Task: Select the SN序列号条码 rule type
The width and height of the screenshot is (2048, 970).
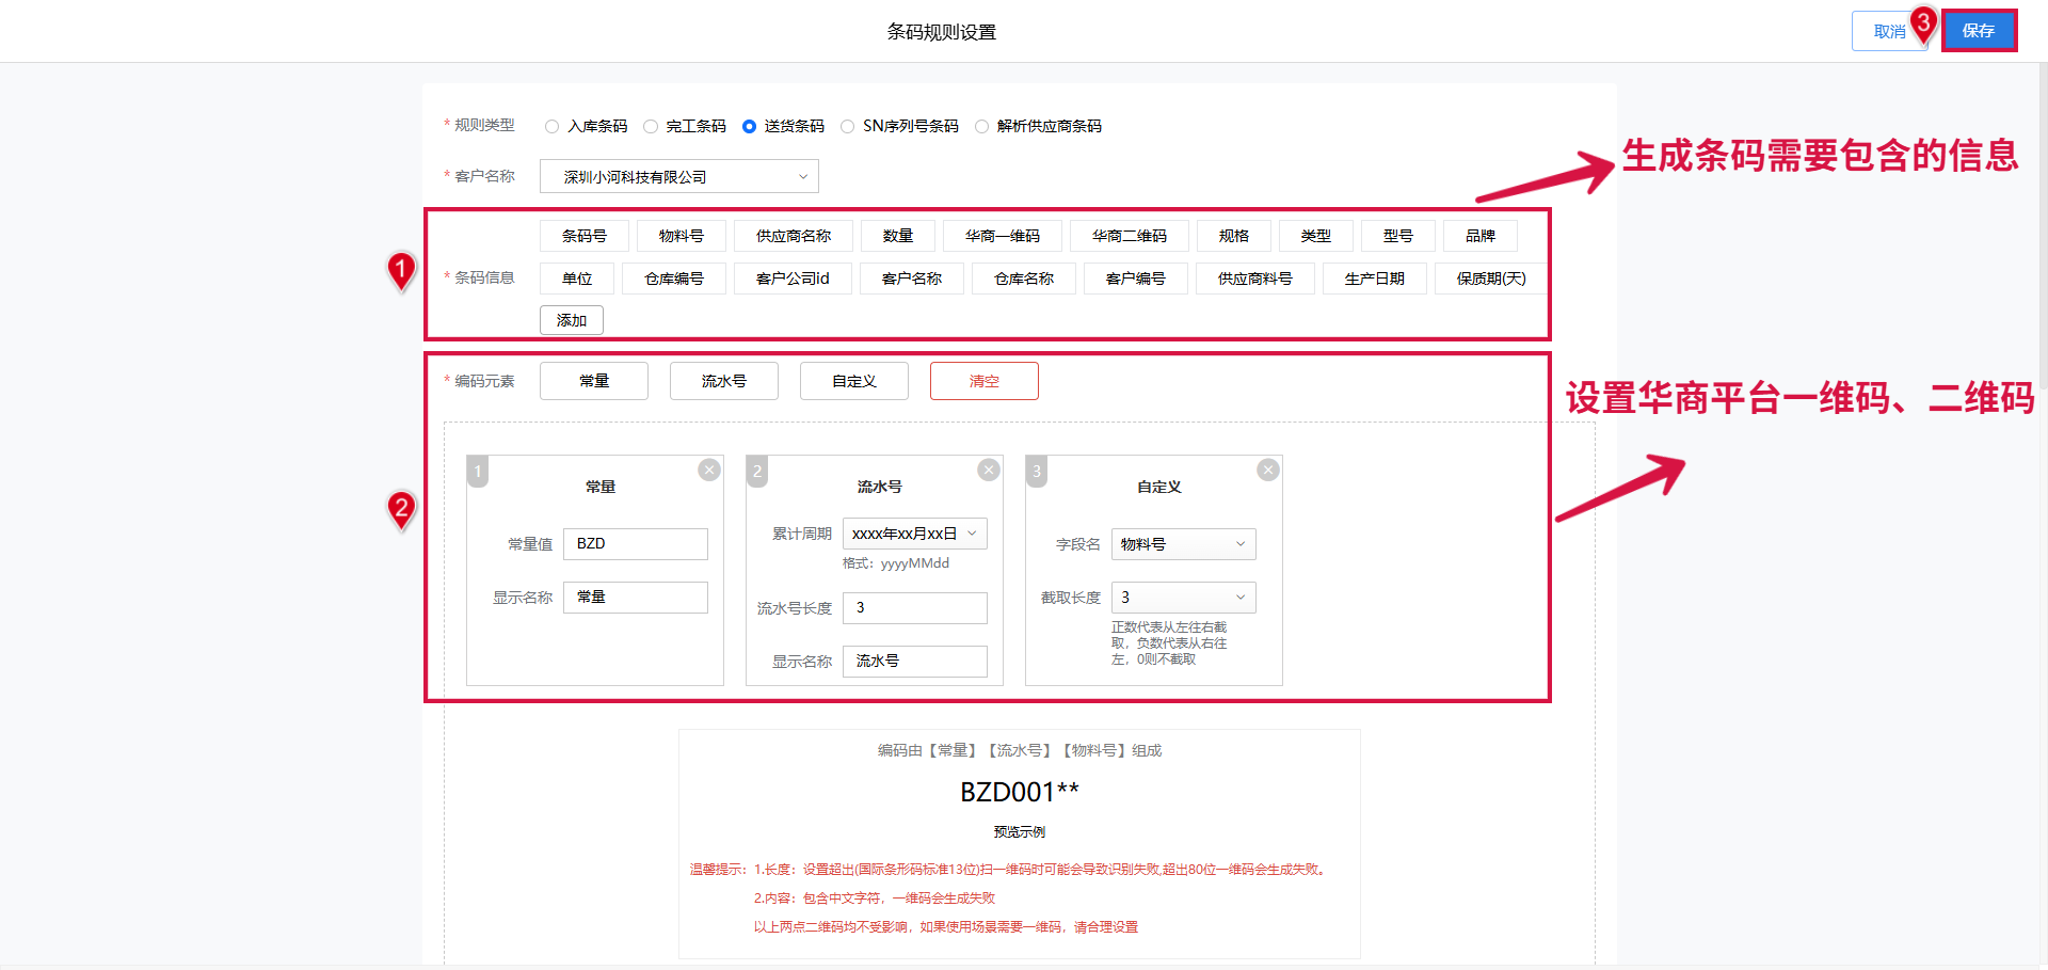Action: 848,126
